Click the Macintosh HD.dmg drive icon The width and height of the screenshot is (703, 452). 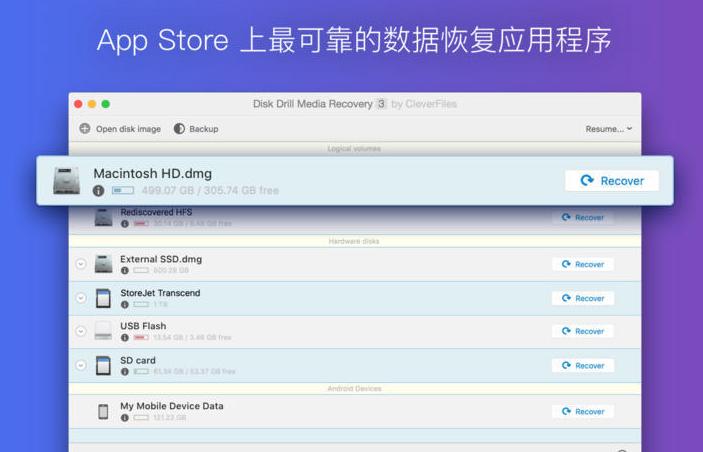click(67, 181)
